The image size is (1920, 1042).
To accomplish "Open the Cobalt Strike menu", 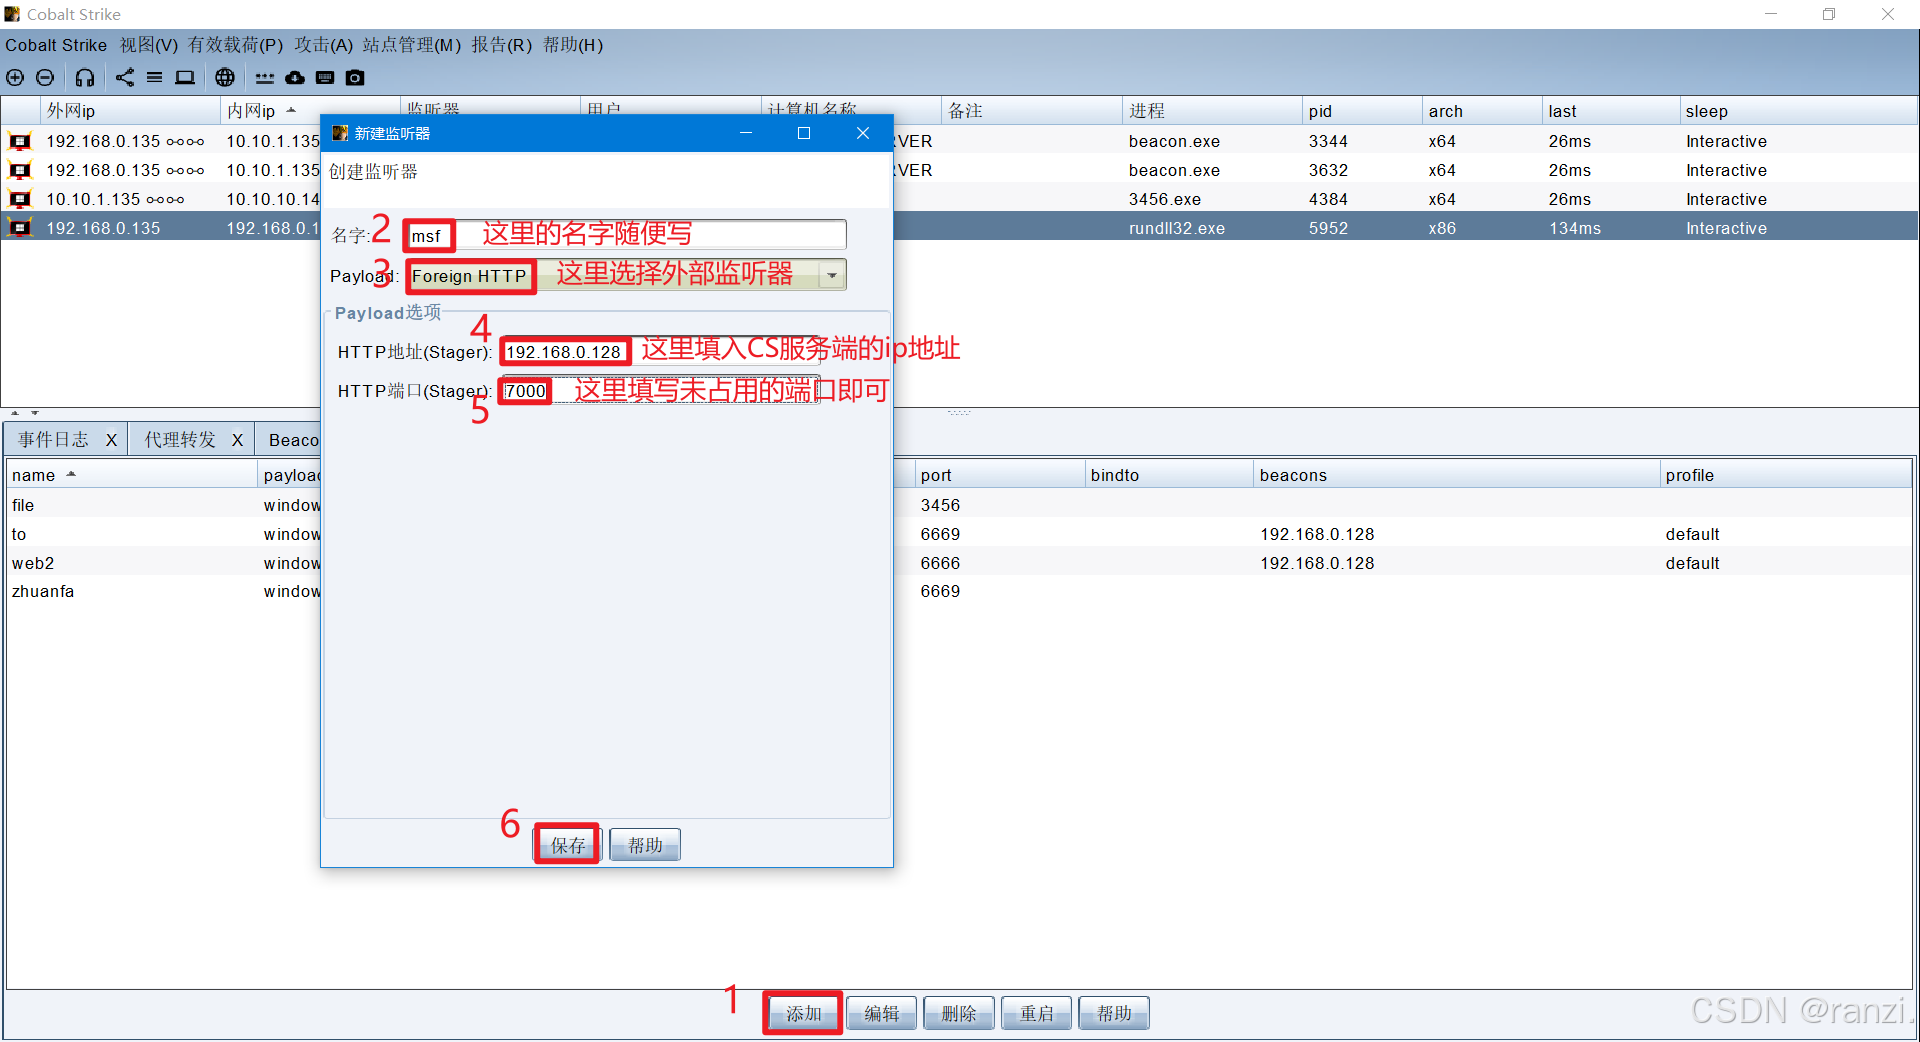I will [x=56, y=45].
